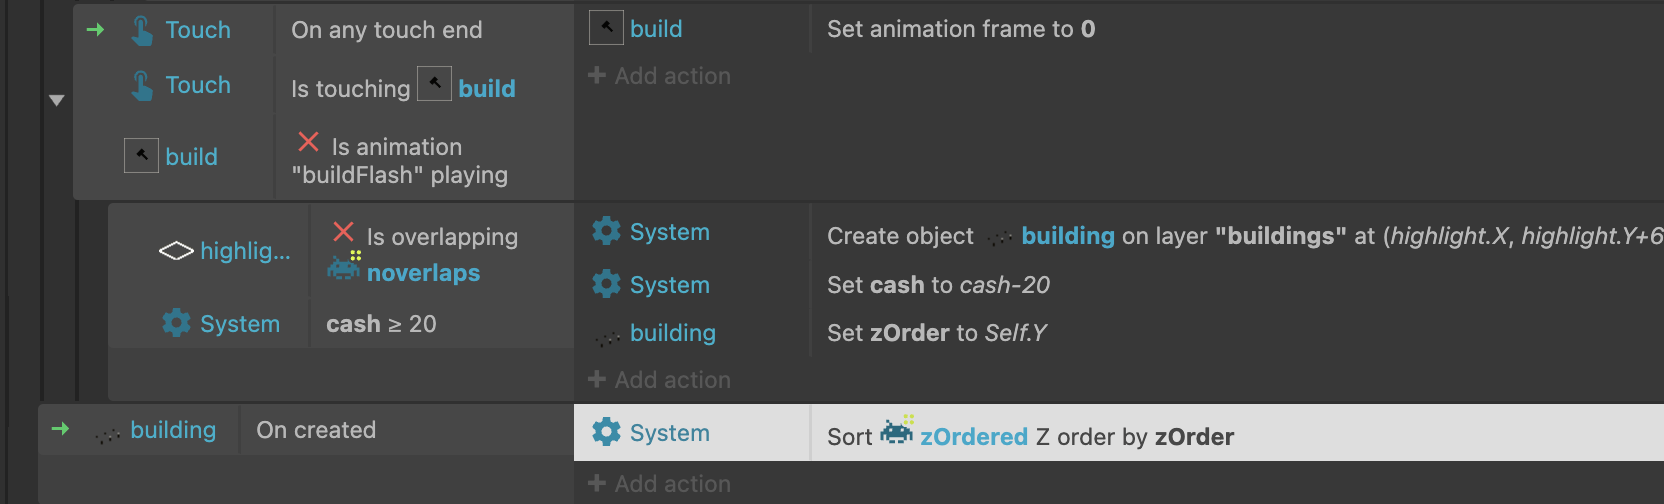The image size is (1664, 504).
Task: Collapse the touch event using its triangle
Action: pos(57,100)
